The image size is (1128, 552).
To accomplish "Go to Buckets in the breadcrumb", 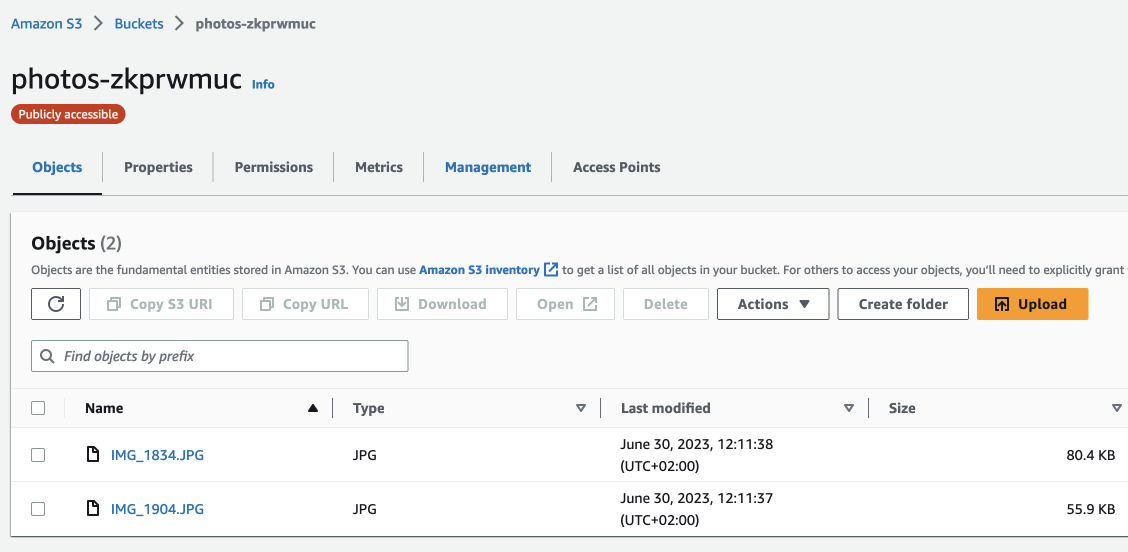I will [x=139, y=23].
